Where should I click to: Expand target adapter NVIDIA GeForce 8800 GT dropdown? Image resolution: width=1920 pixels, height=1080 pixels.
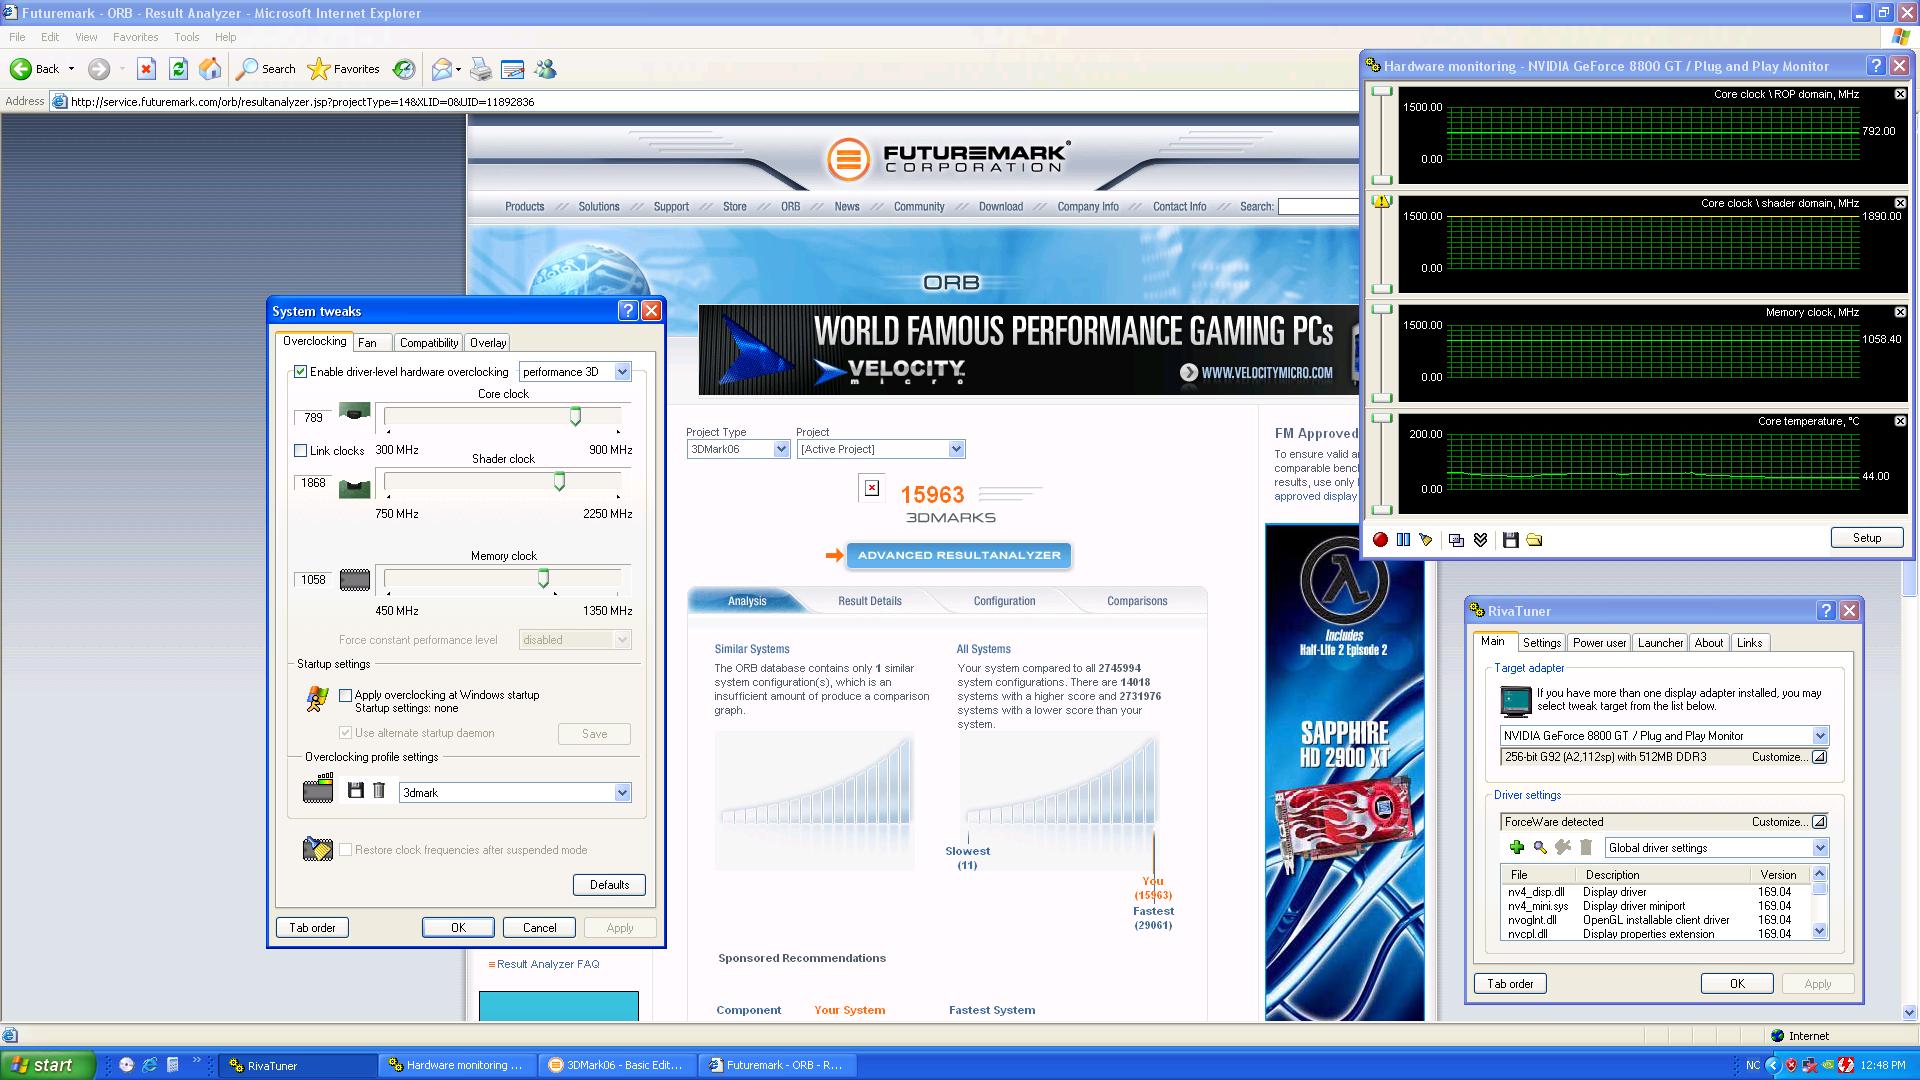[x=1820, y=736]
